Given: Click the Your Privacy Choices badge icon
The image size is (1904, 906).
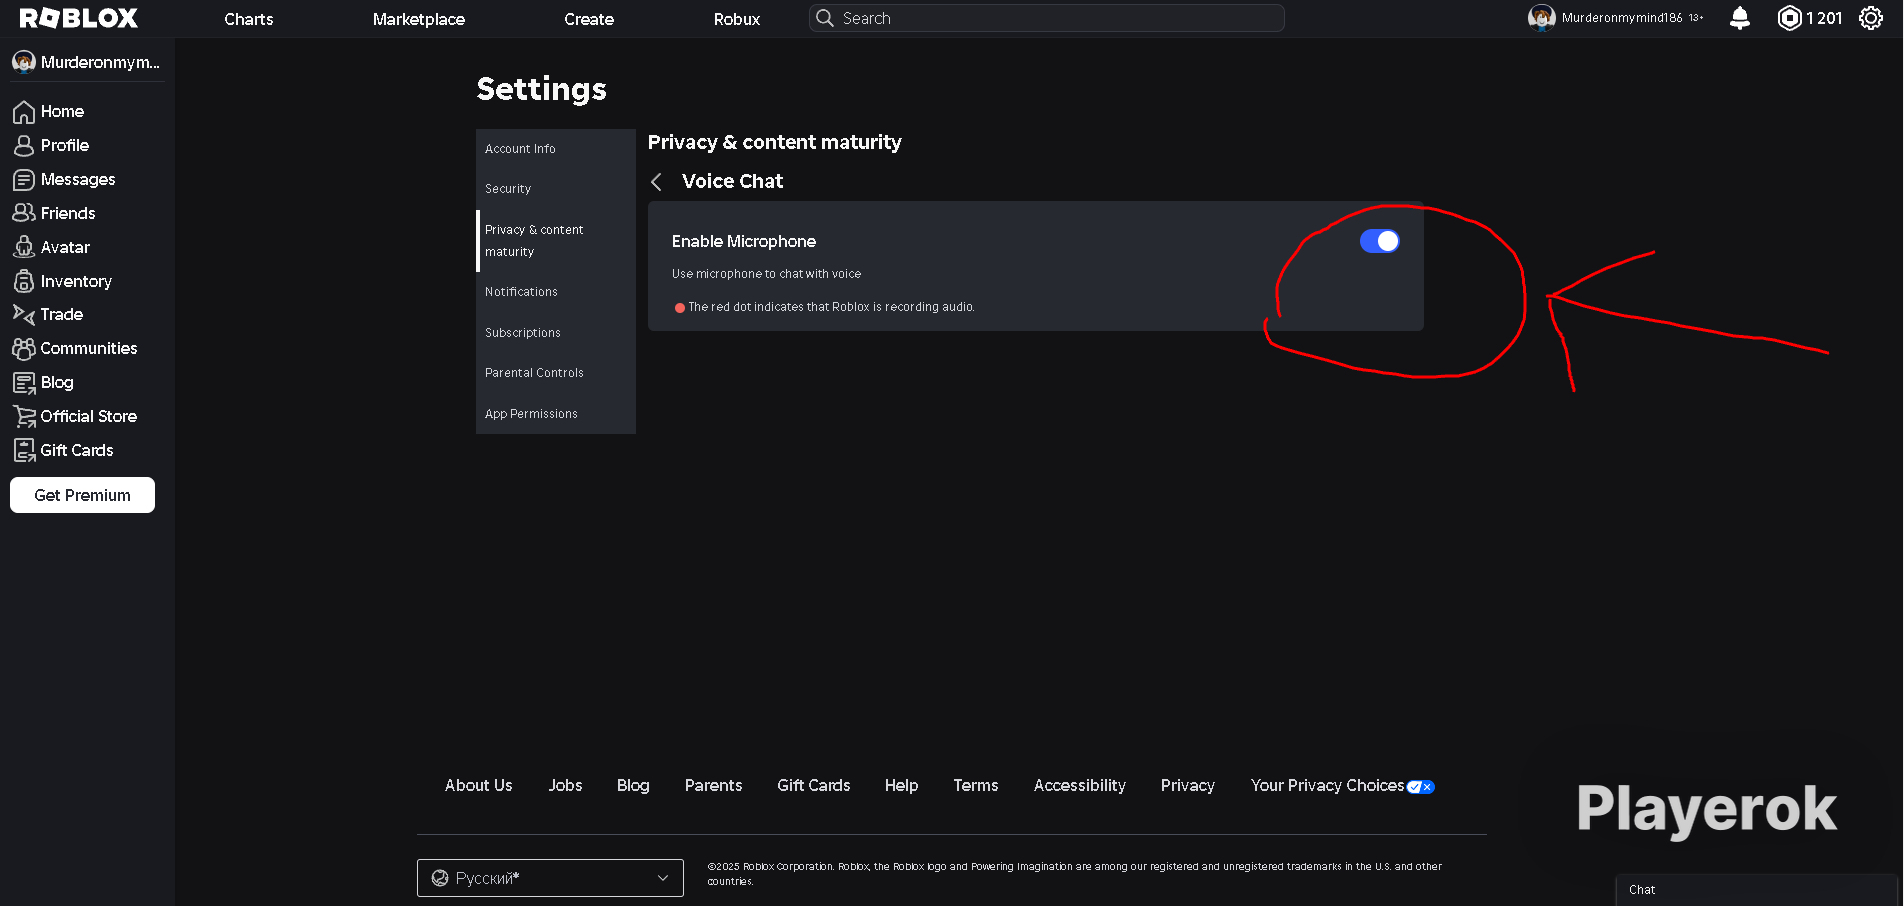Looking at the screenshot, I should 1421,786.
